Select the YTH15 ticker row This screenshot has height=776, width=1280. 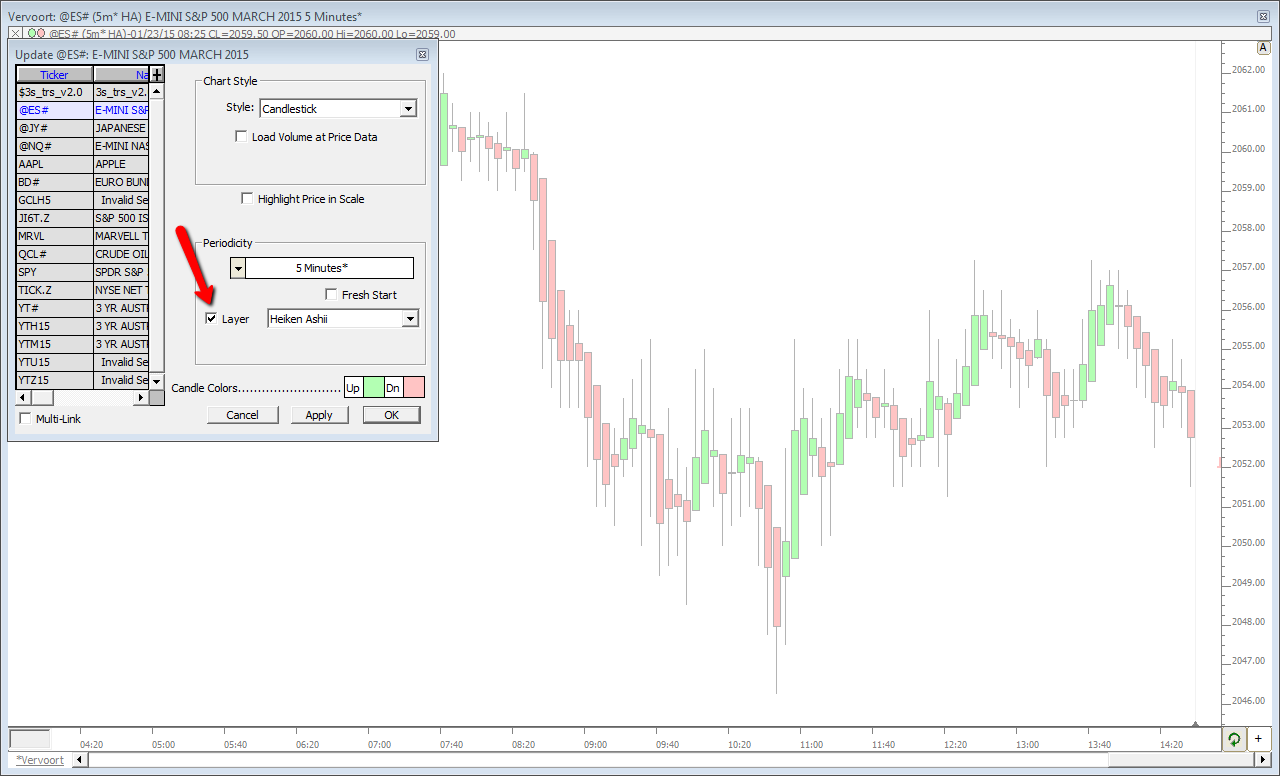(x=83, y=326)
